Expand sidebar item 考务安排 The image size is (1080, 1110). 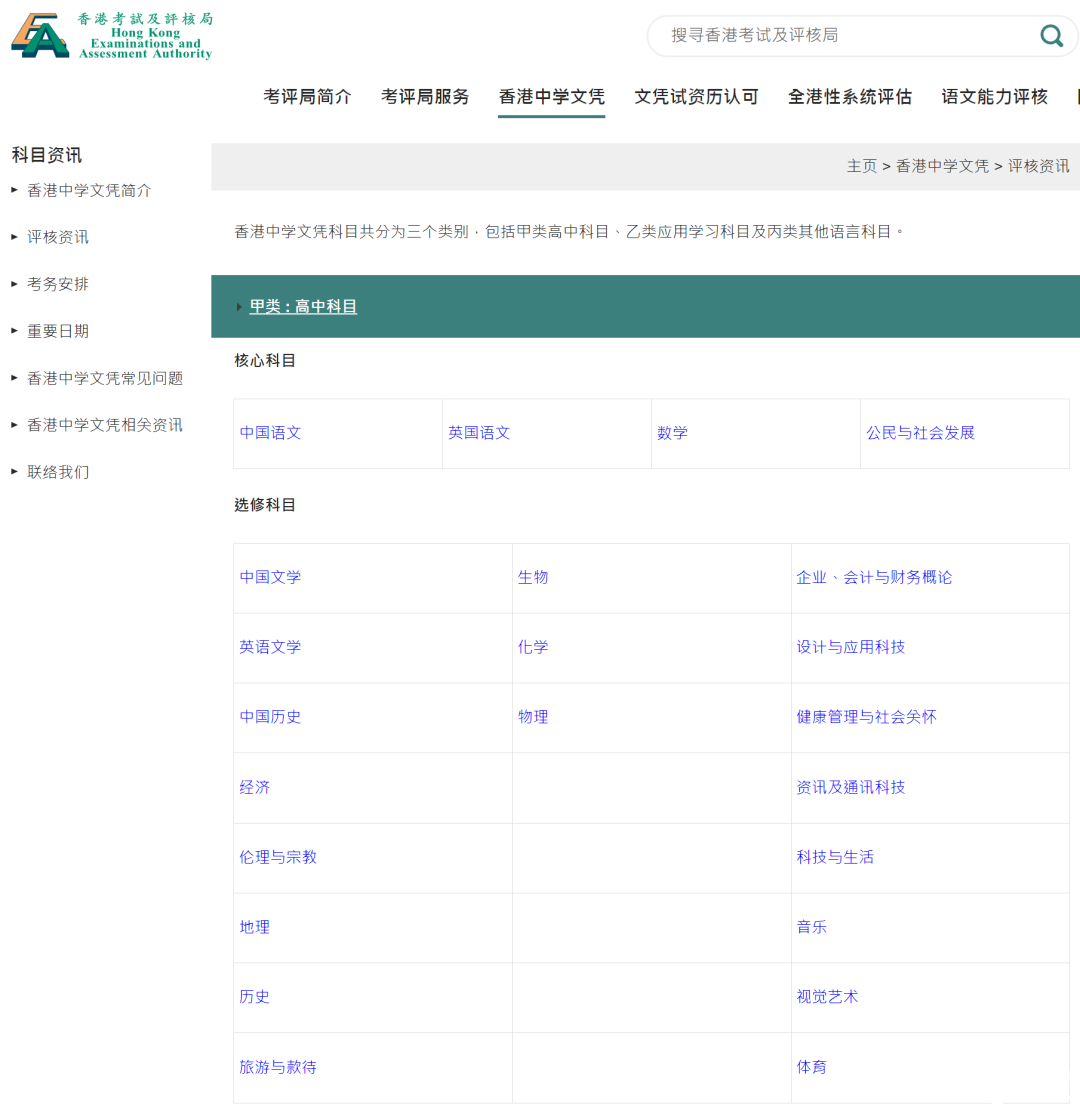point(58,284)
